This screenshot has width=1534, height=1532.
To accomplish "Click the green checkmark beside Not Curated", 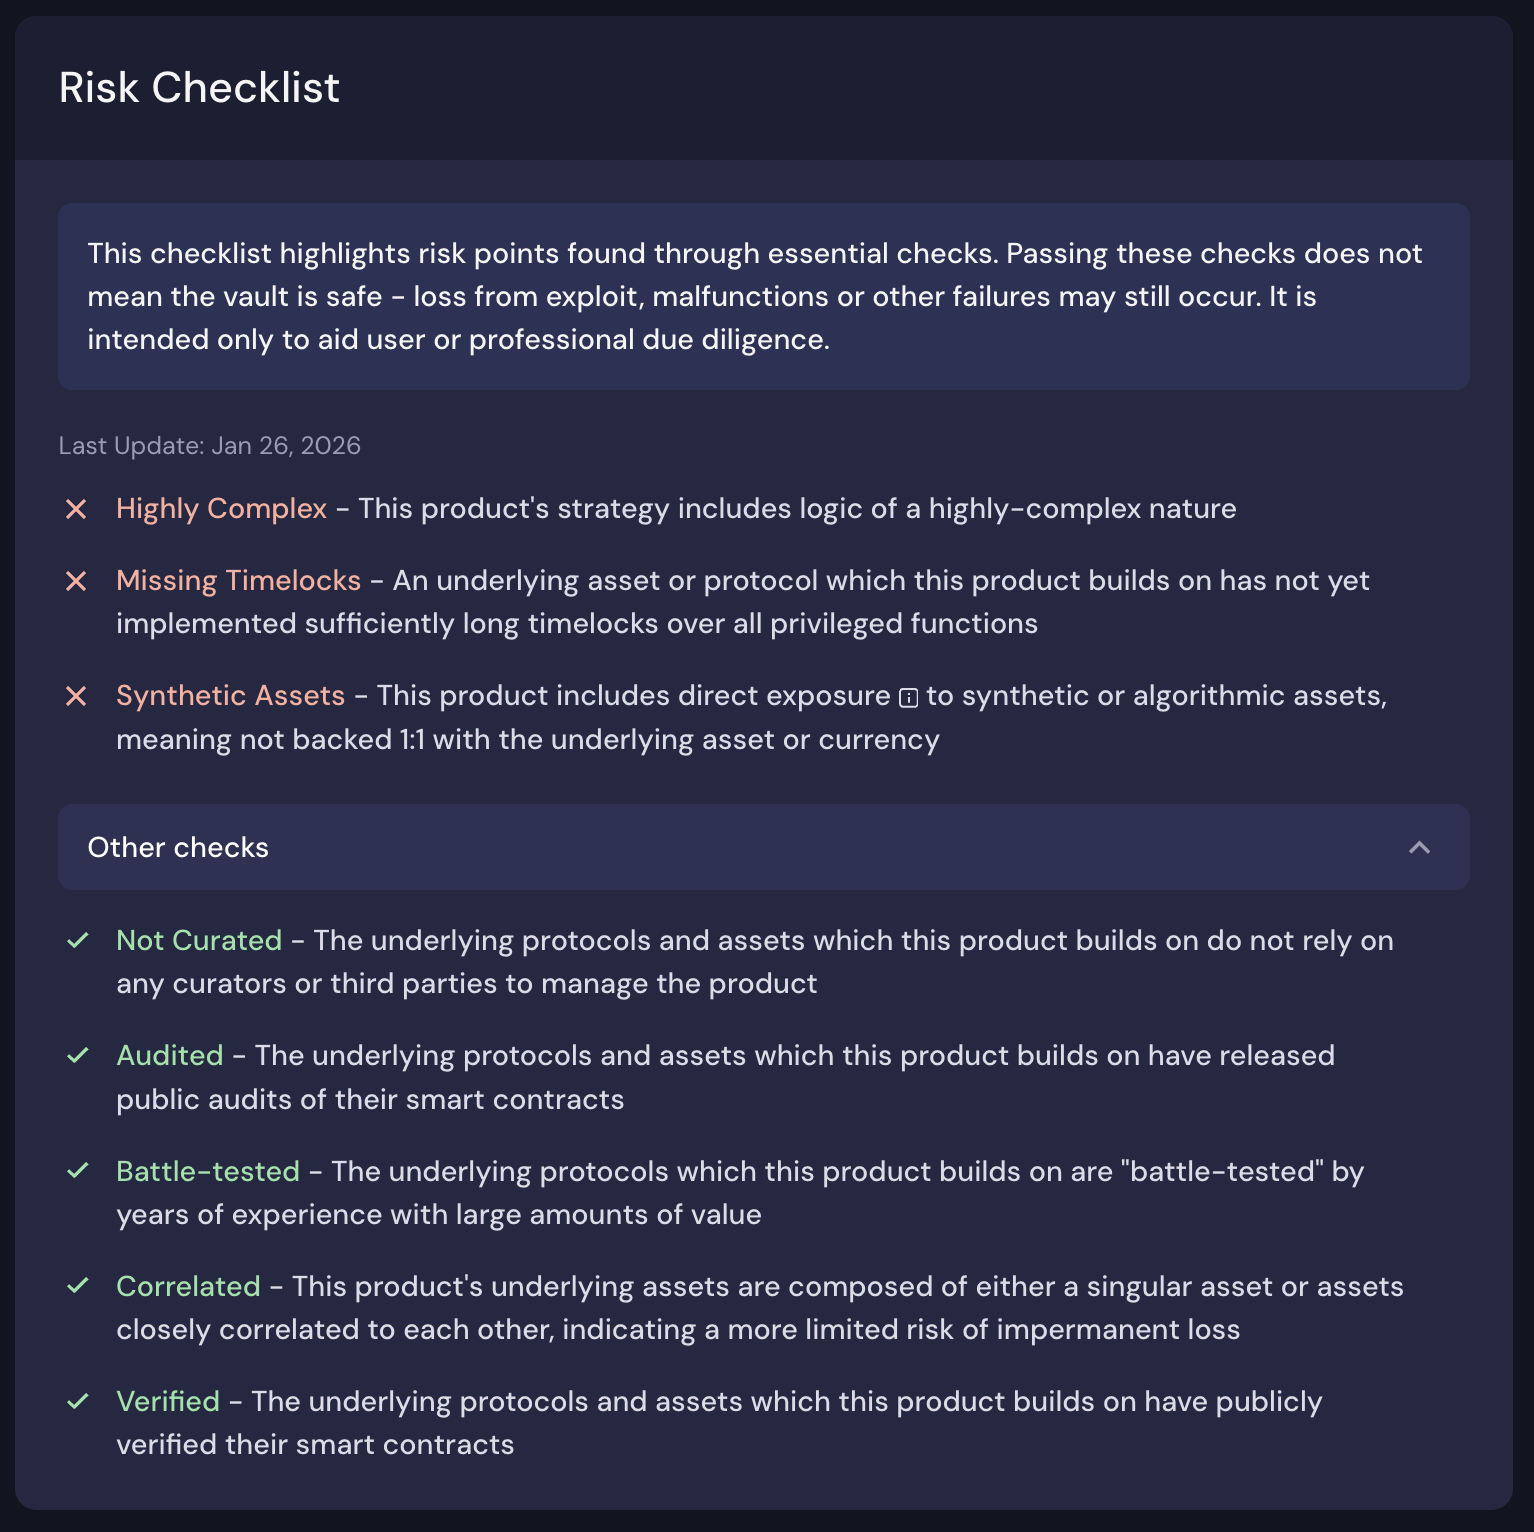I will coord(80,941).
